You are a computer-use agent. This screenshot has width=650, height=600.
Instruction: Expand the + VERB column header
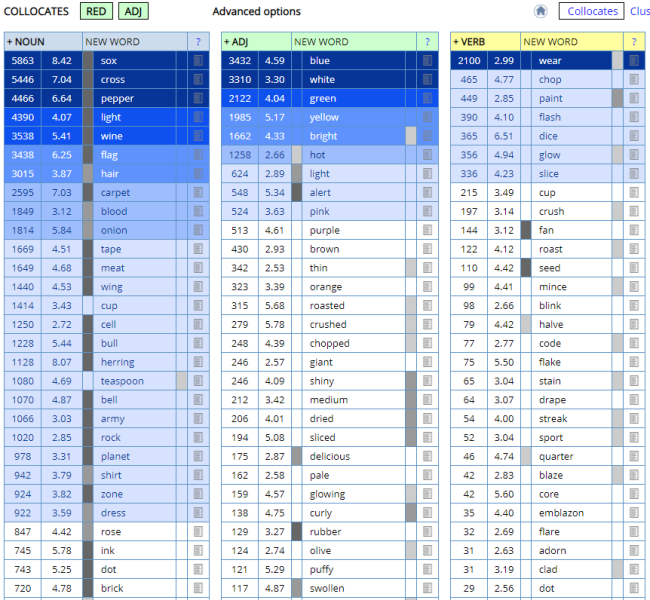(469, 42)
